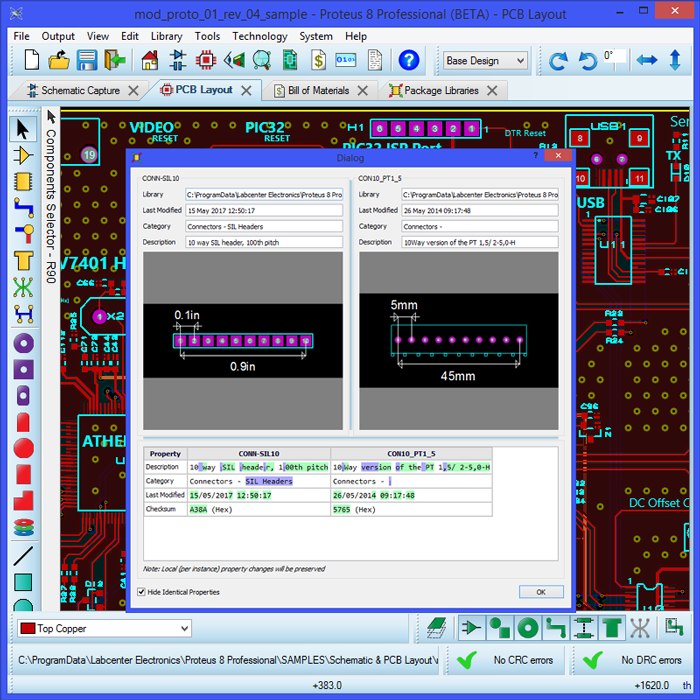Screen dimensions: 700x700
Task: Click the red Top Copper color swatch
Action: tap(28, 629)
